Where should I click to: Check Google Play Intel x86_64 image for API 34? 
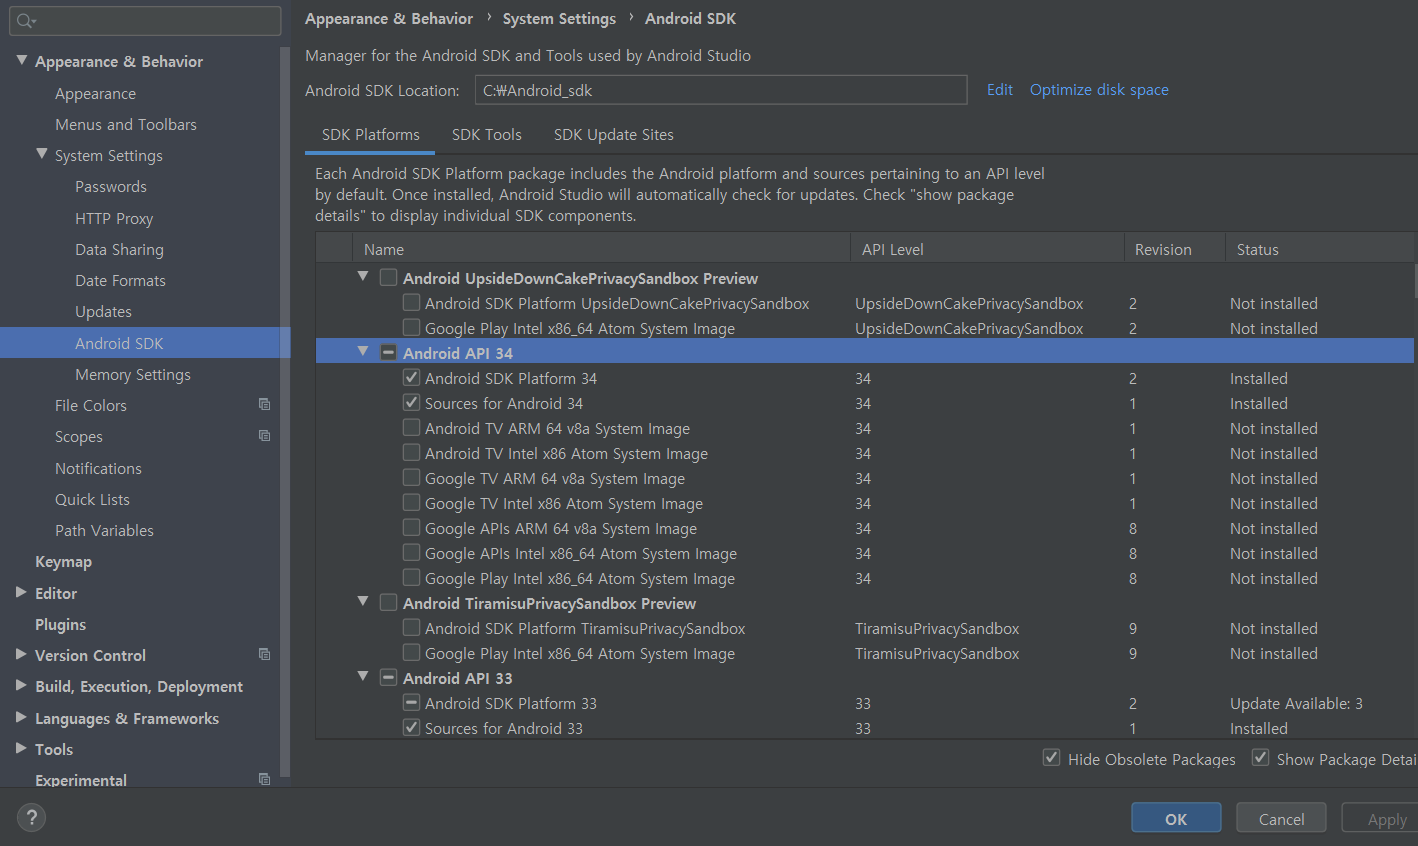click(x=411, y=577)
